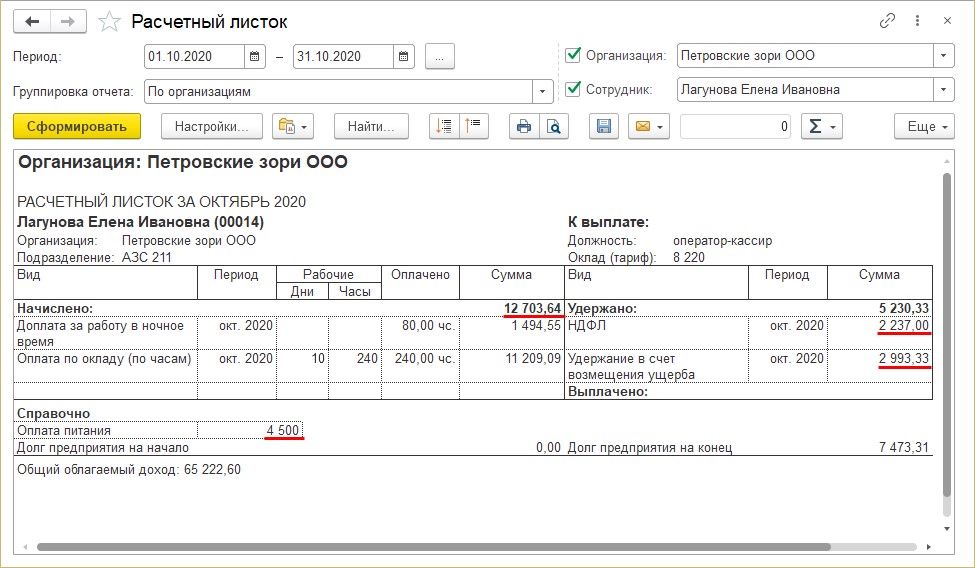Save report with the floppy disk icon
975x568 pixels.
click(604, 126)
